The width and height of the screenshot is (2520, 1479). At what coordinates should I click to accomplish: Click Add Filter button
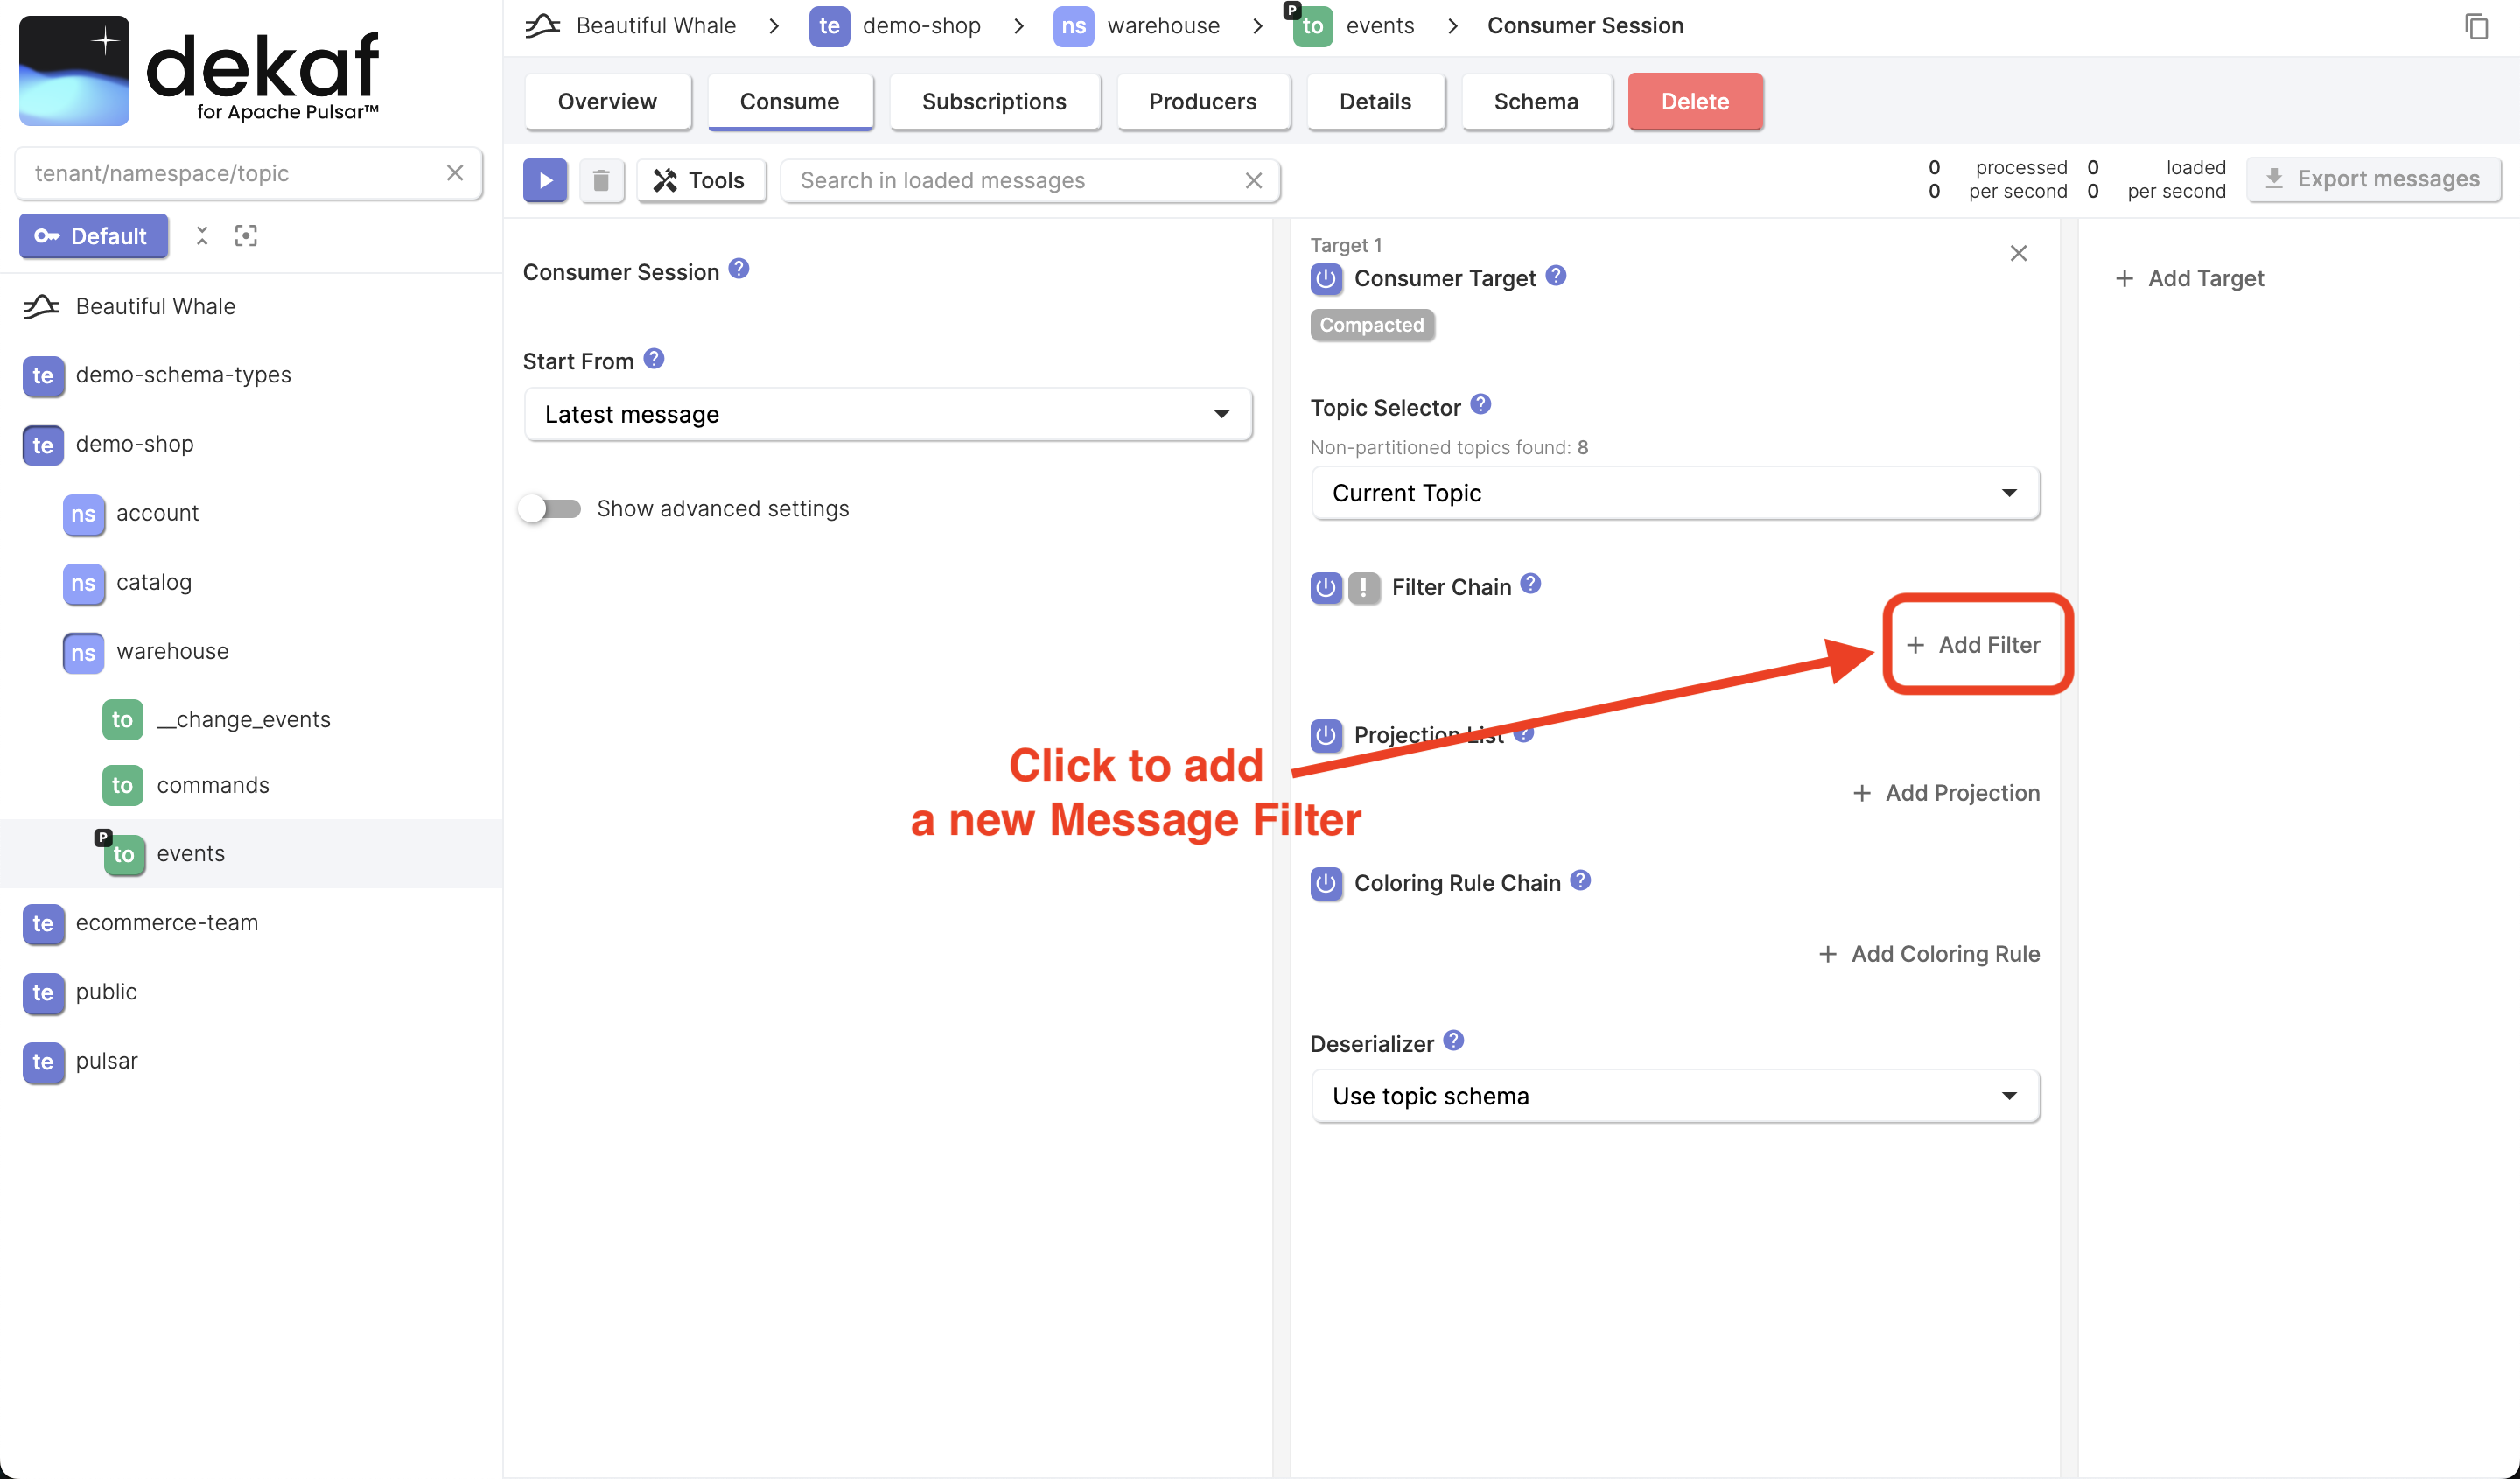1973,644
